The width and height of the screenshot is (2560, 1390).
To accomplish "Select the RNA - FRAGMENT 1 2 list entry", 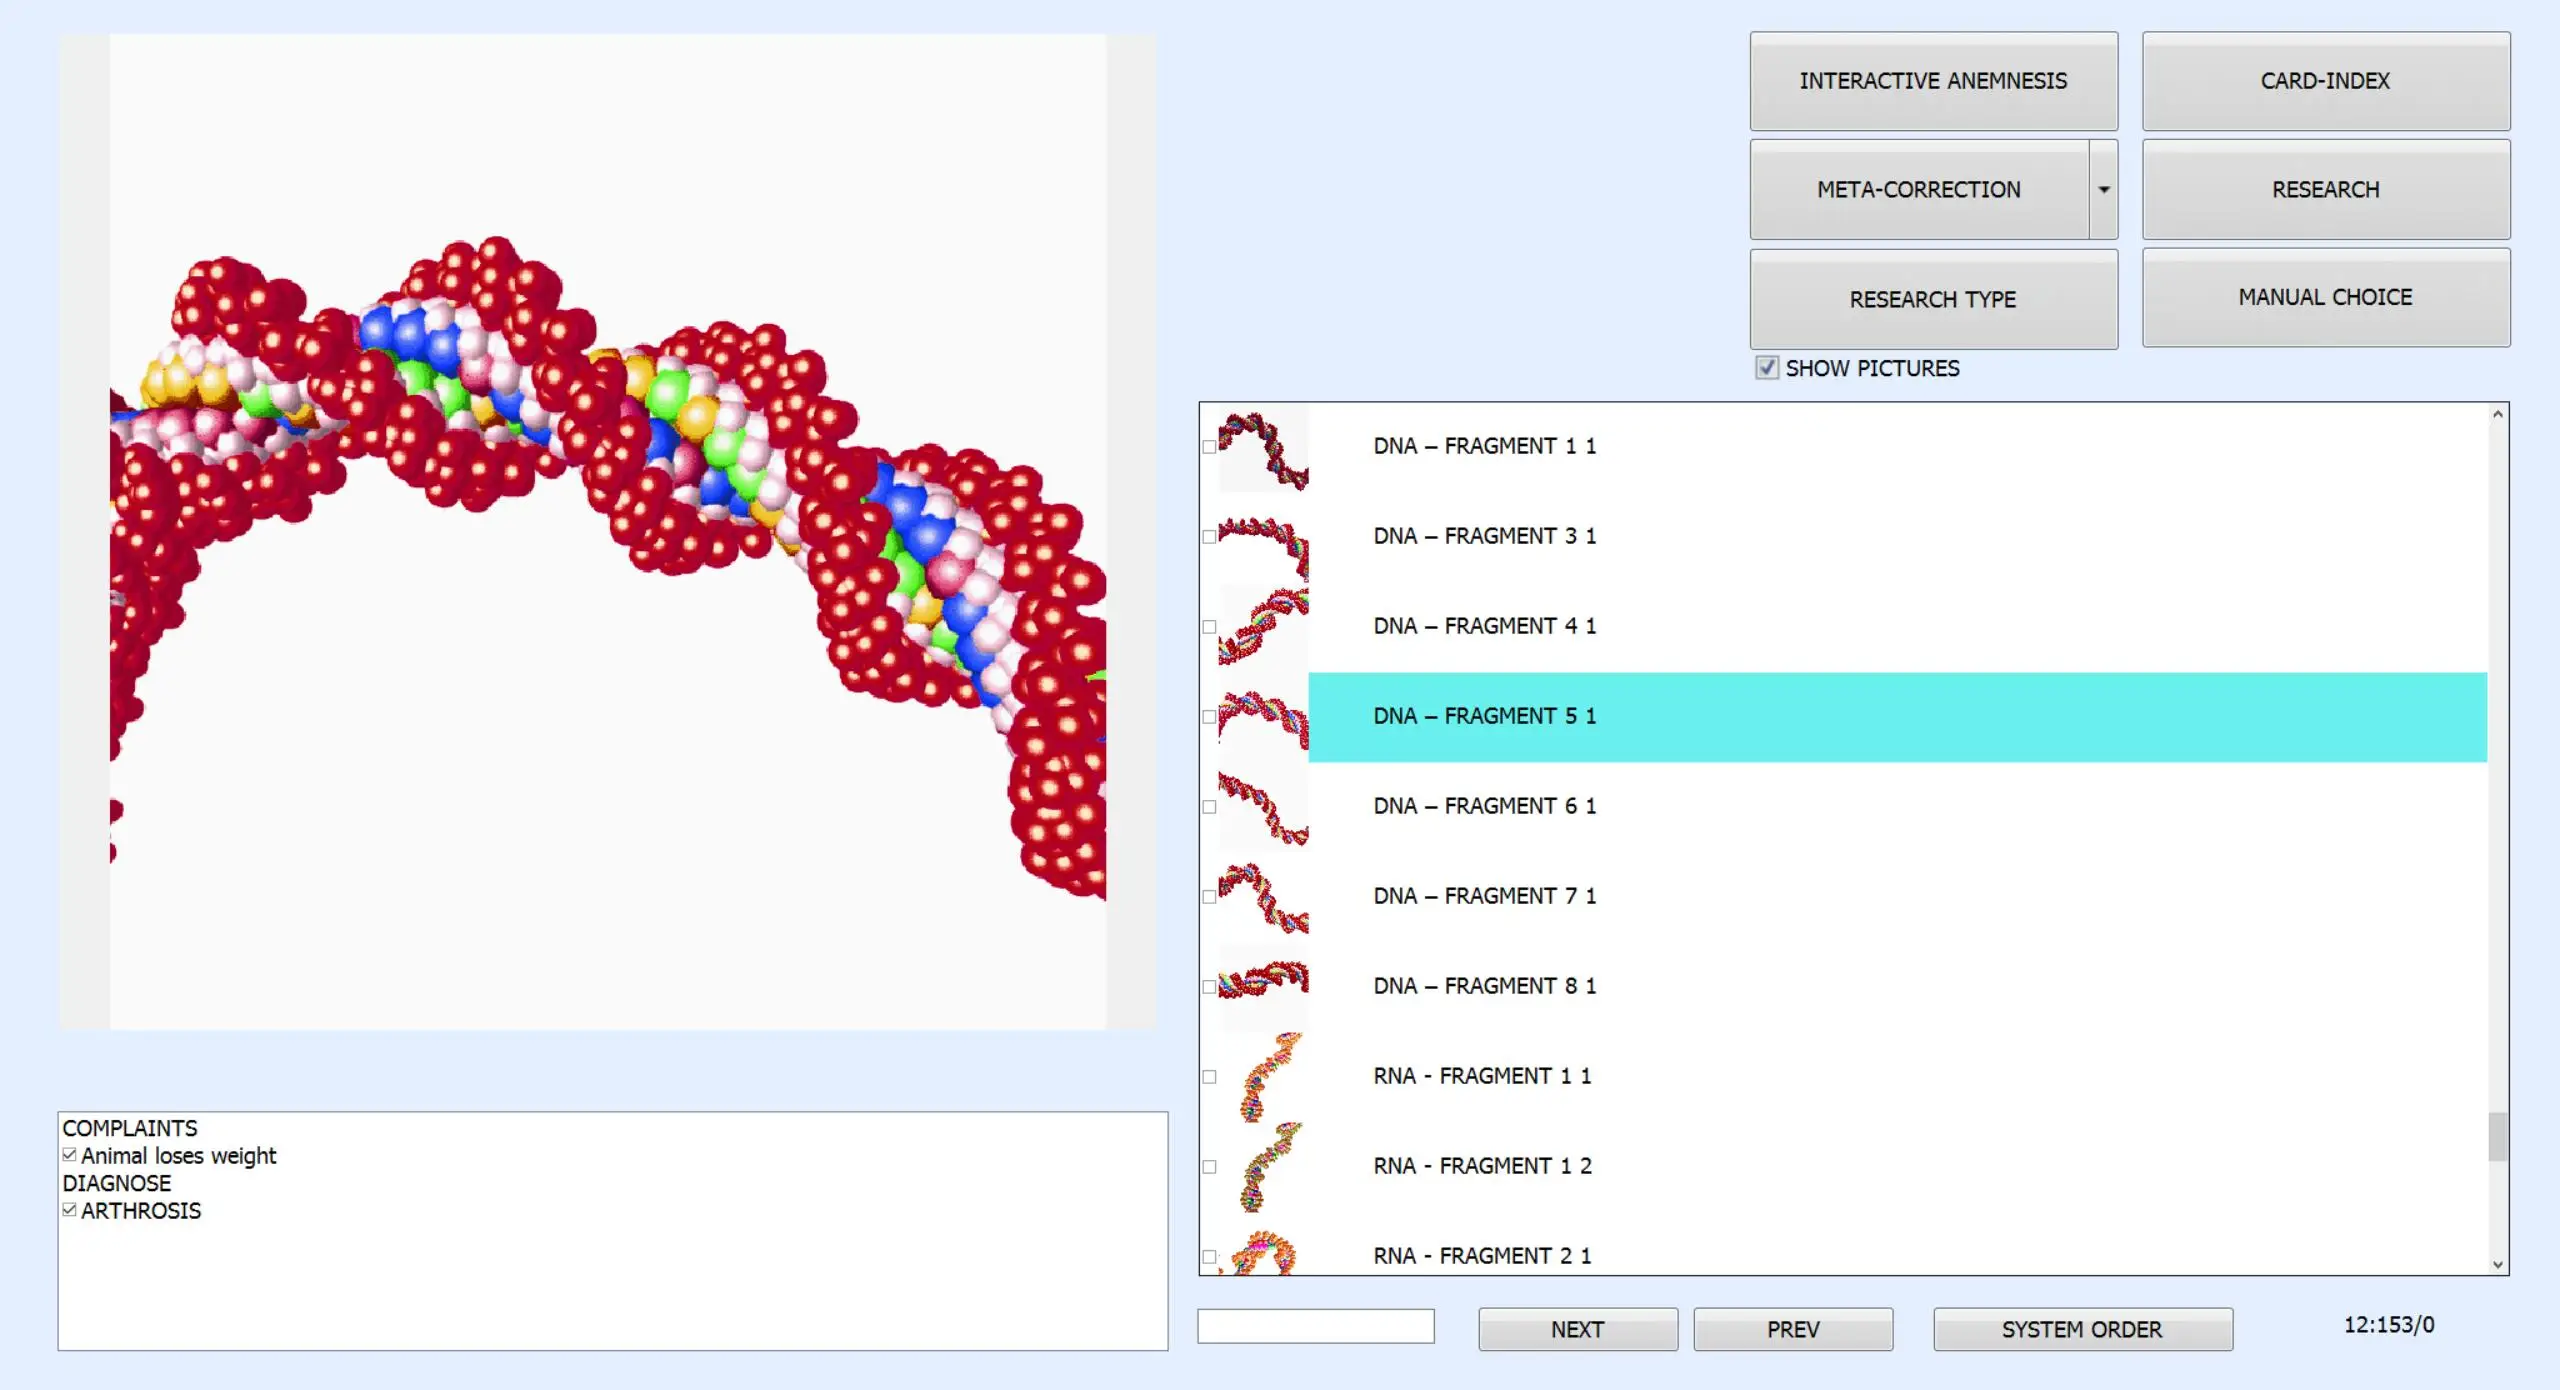I will (1482, 1166).
